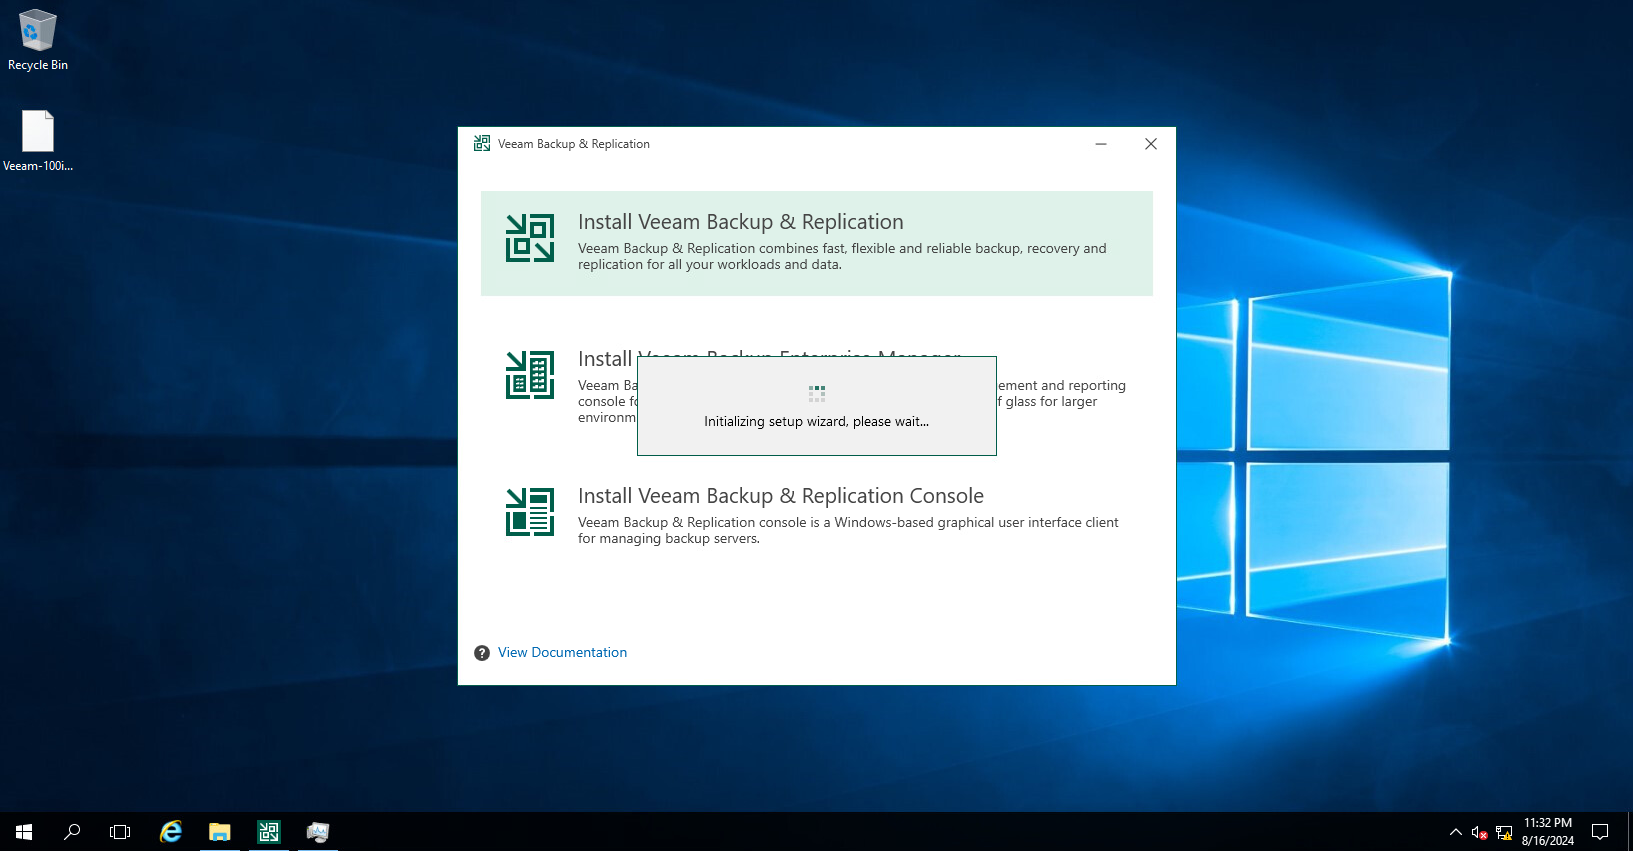Launch Internet Explorer from the taskbar
The image size is (1633, 851).
(x=171, y=832)
